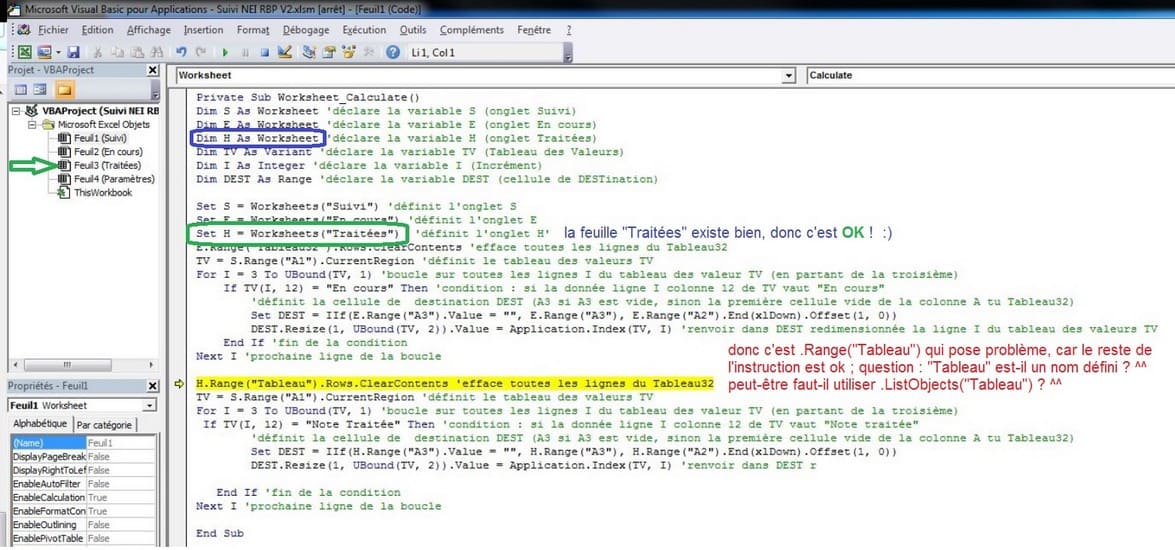
Task: Open the Worksheet object dropdown
Action: 788,75
